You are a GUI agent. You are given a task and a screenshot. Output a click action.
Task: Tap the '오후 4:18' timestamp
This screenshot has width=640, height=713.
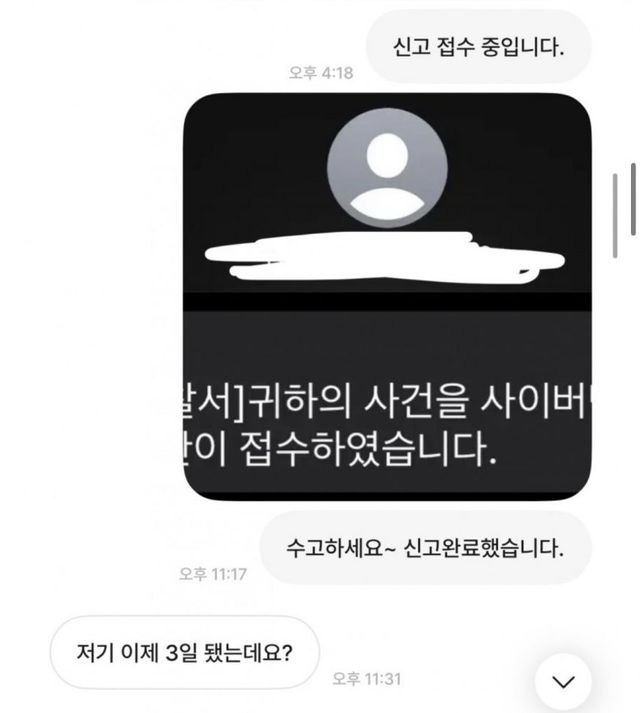point(321,73)
